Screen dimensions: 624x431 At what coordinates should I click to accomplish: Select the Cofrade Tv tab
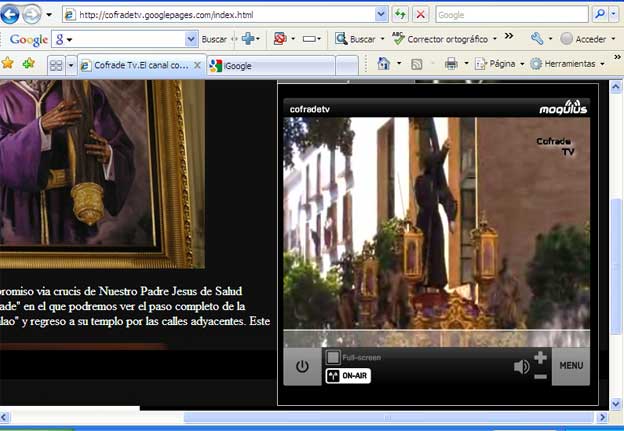pyautogui.click(x=135, y=65)
